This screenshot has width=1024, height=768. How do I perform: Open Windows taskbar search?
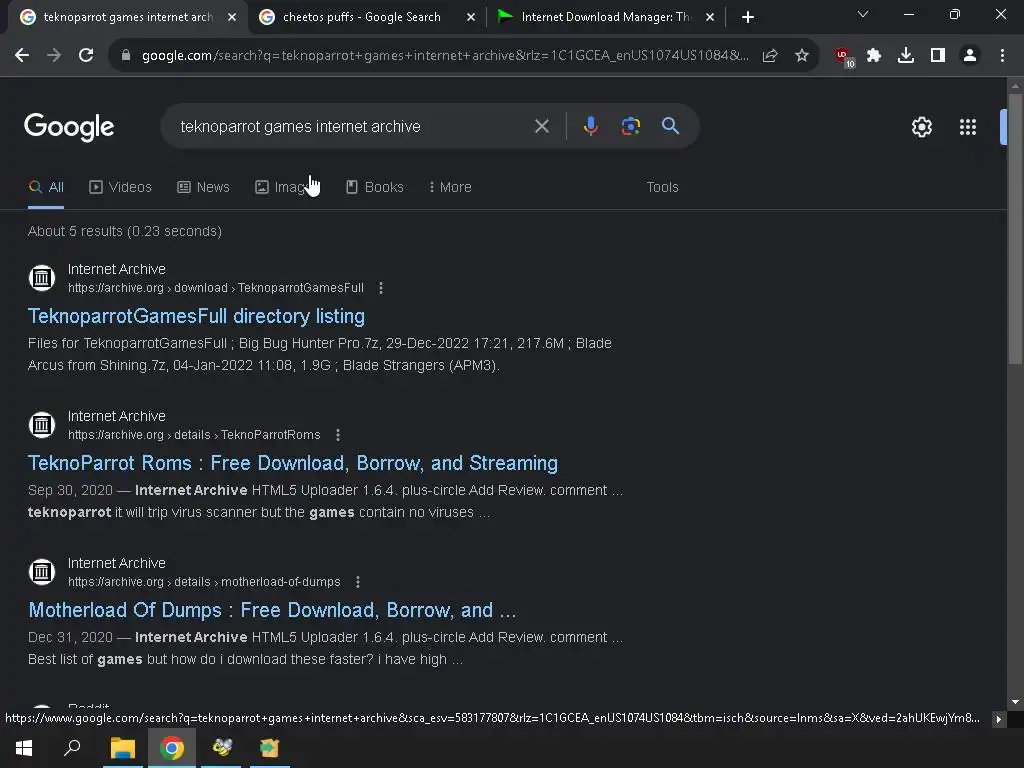(72, 748)
